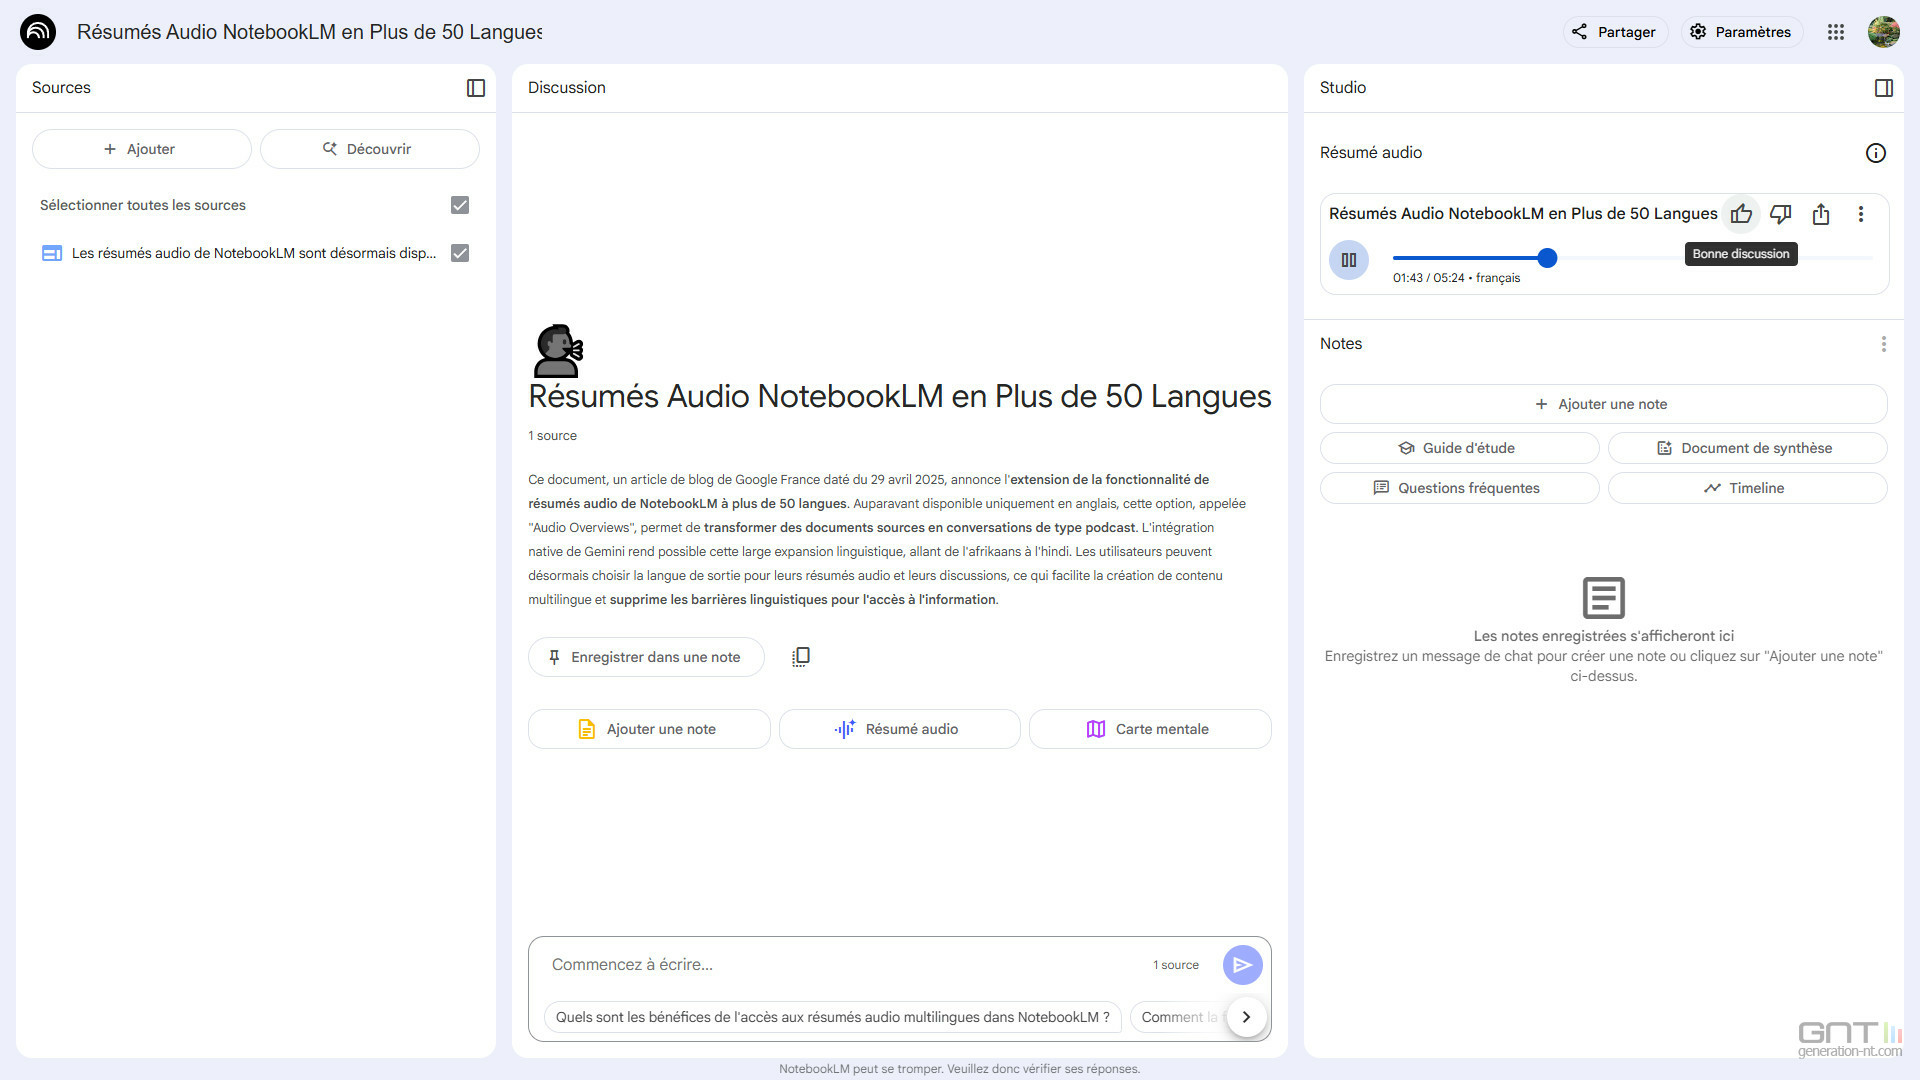1920x1080 pixels.
Task: Click the source document icon
Action: coord(52,253)
